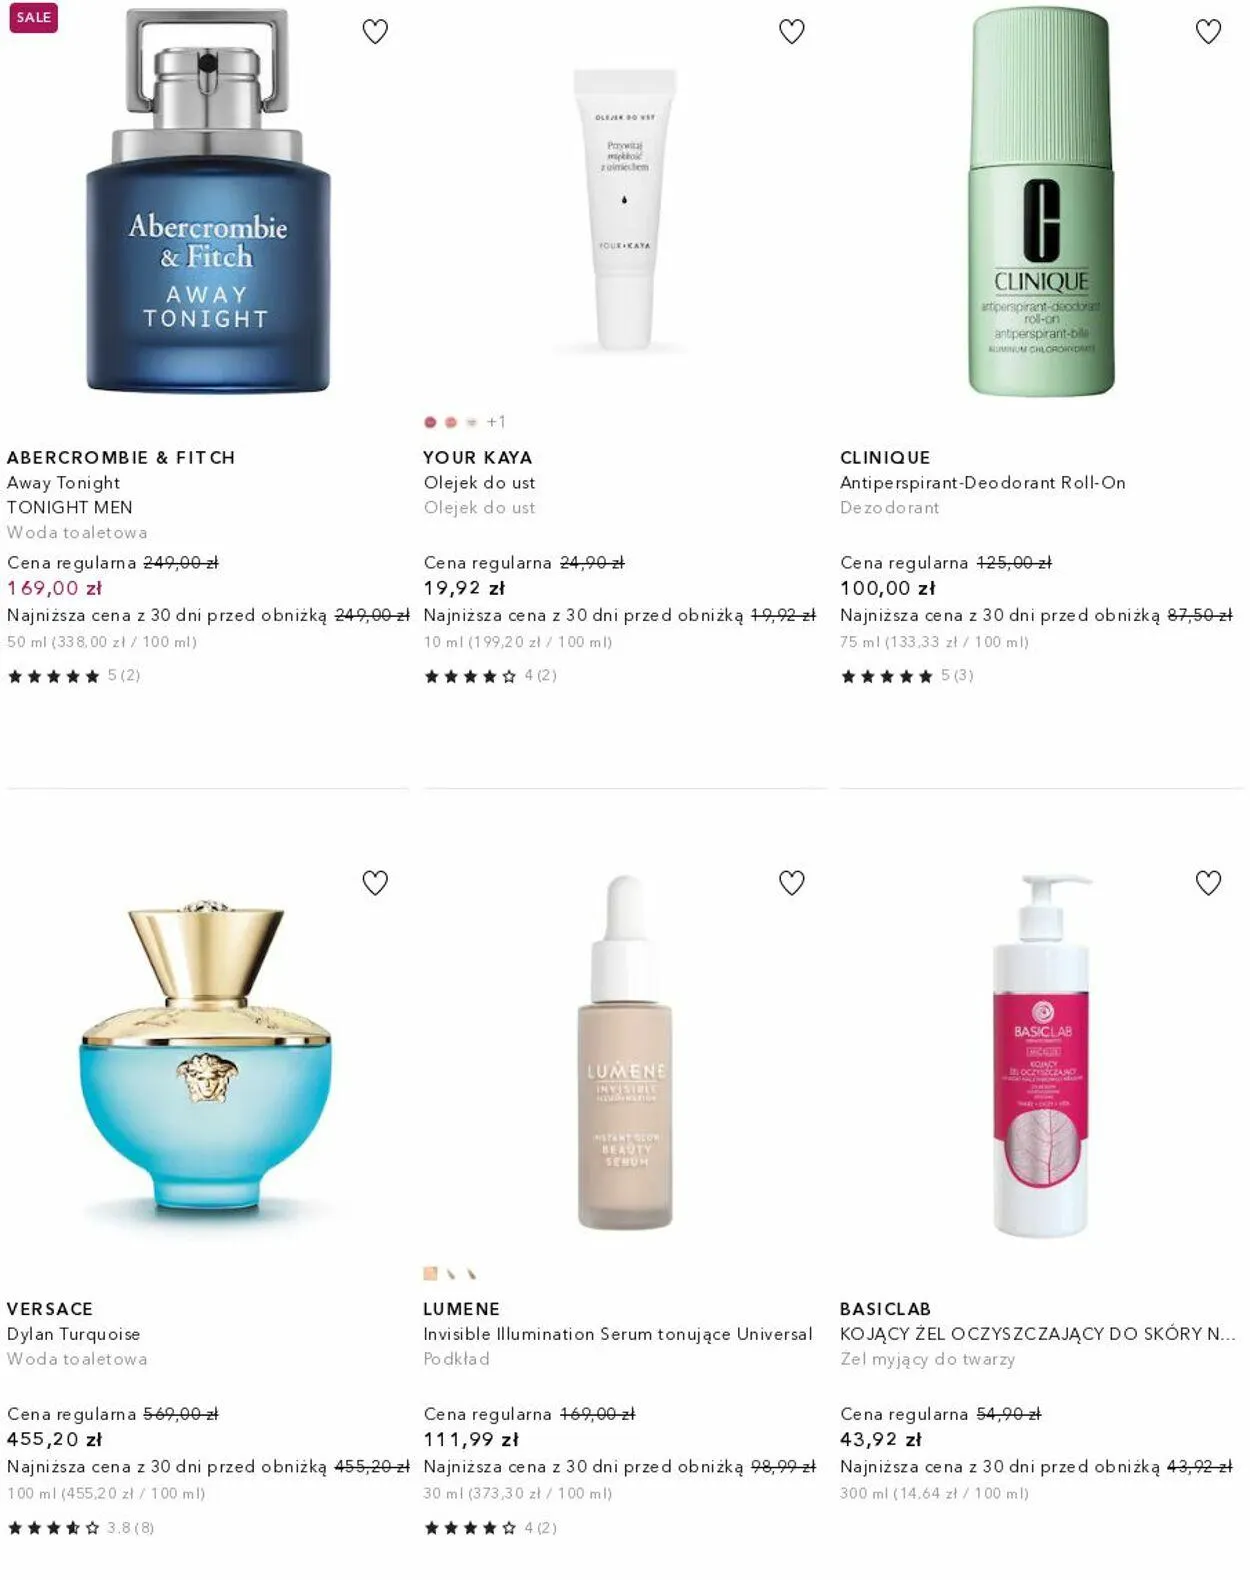Open Clinique Antiperspirant-Deodorant Roll-On title
The image size is (1250, 1580).
click(x=983, y=482)
